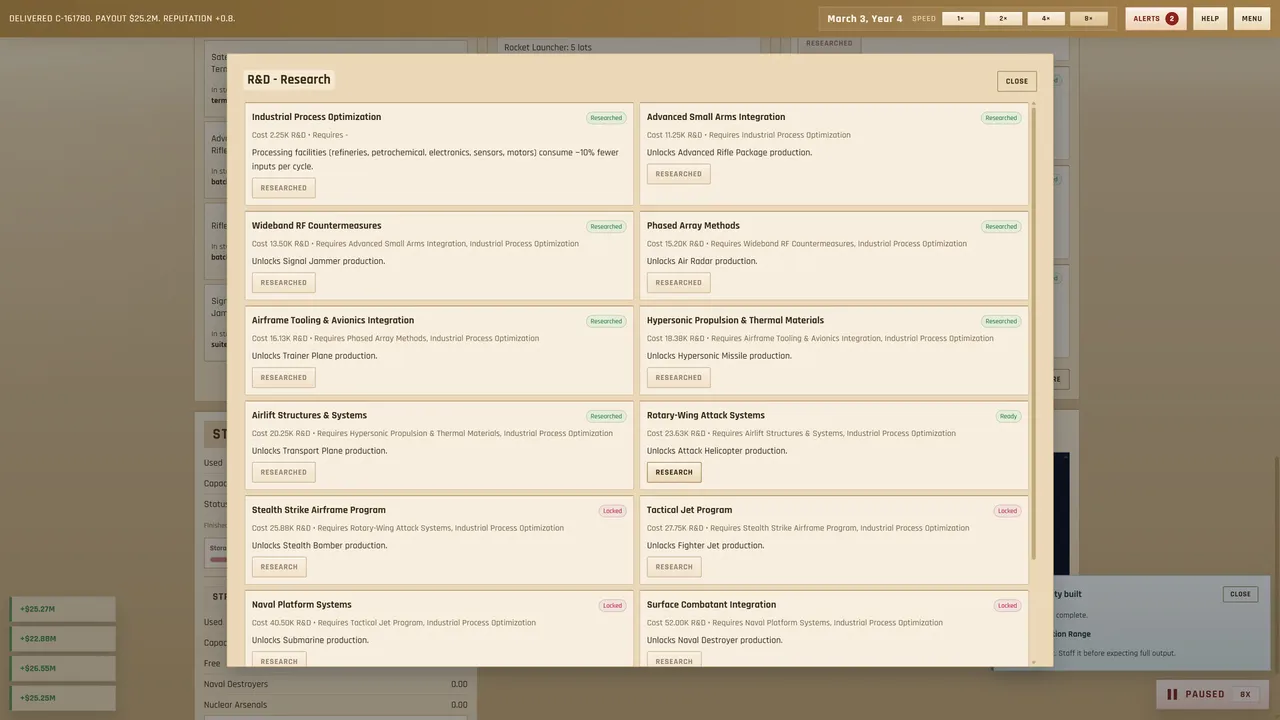The width and height of the screenshot is (1280, 720).
Task: Click Locked badge on Surface Combatant Integration
Action: click(1007, 606)
